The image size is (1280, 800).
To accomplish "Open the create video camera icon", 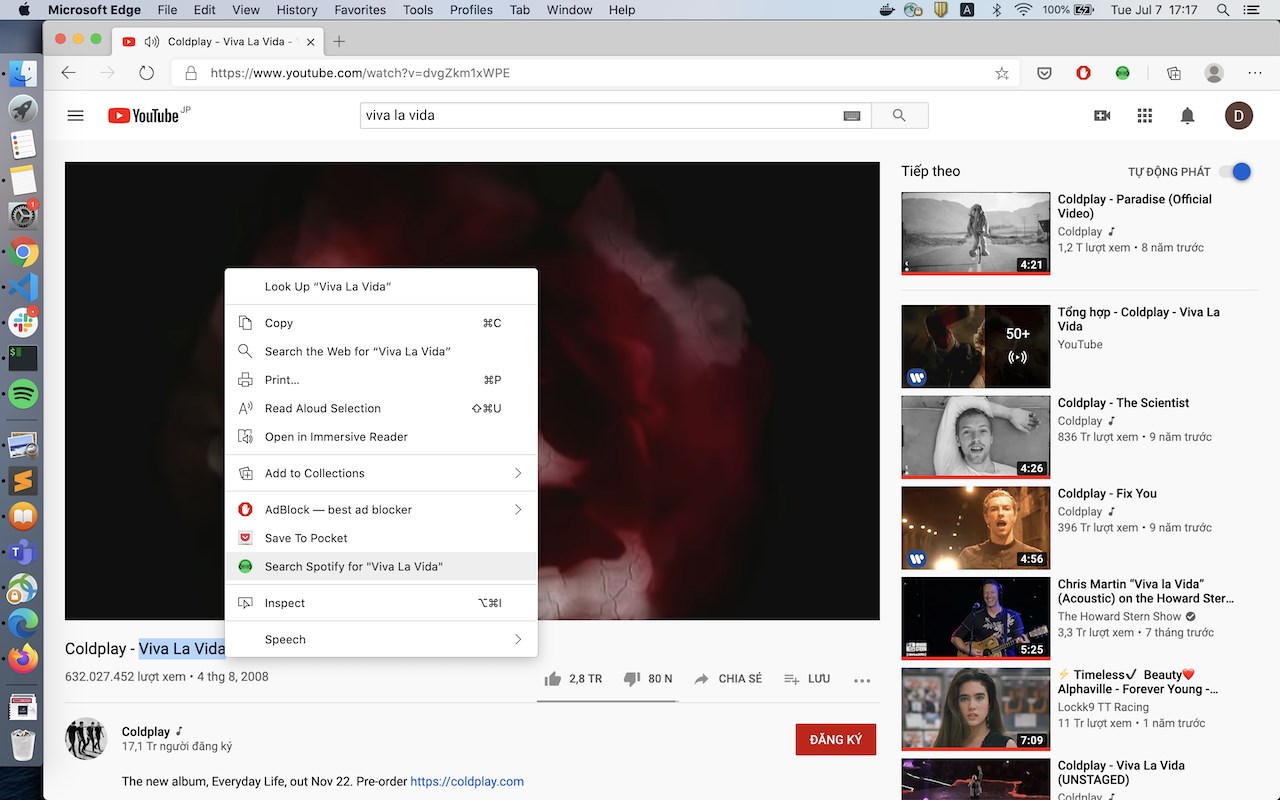I will tap(1102, 116).
